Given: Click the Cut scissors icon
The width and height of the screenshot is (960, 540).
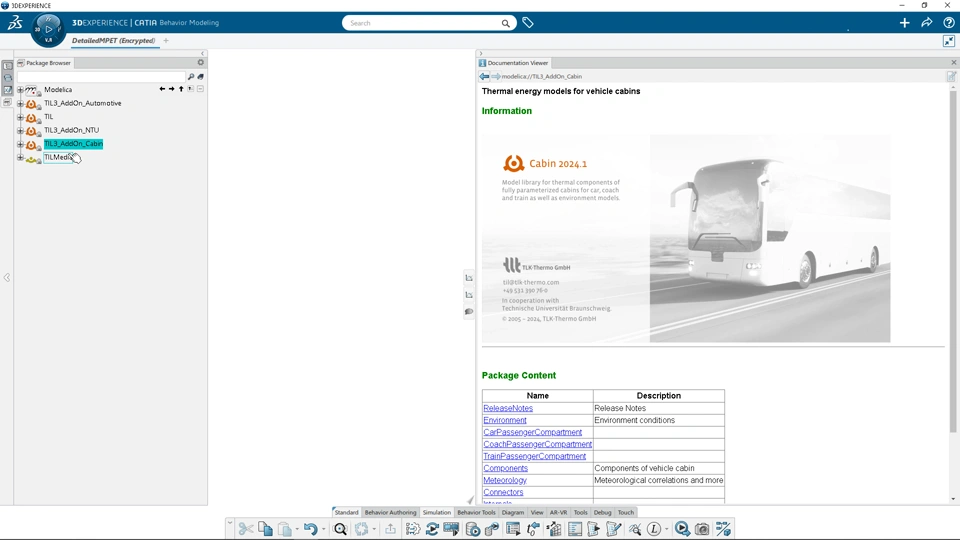Looking at the screenshot, I should 246,529.
